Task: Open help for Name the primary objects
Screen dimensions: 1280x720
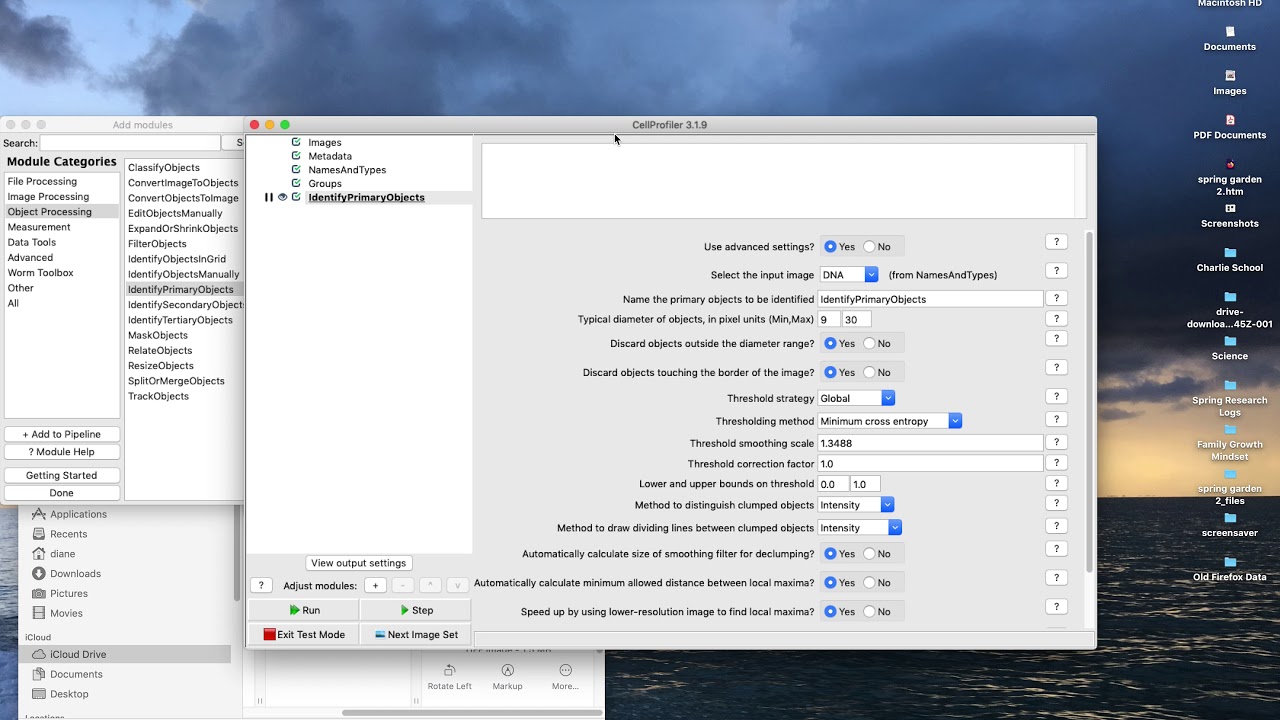Action: [1056, 298]
